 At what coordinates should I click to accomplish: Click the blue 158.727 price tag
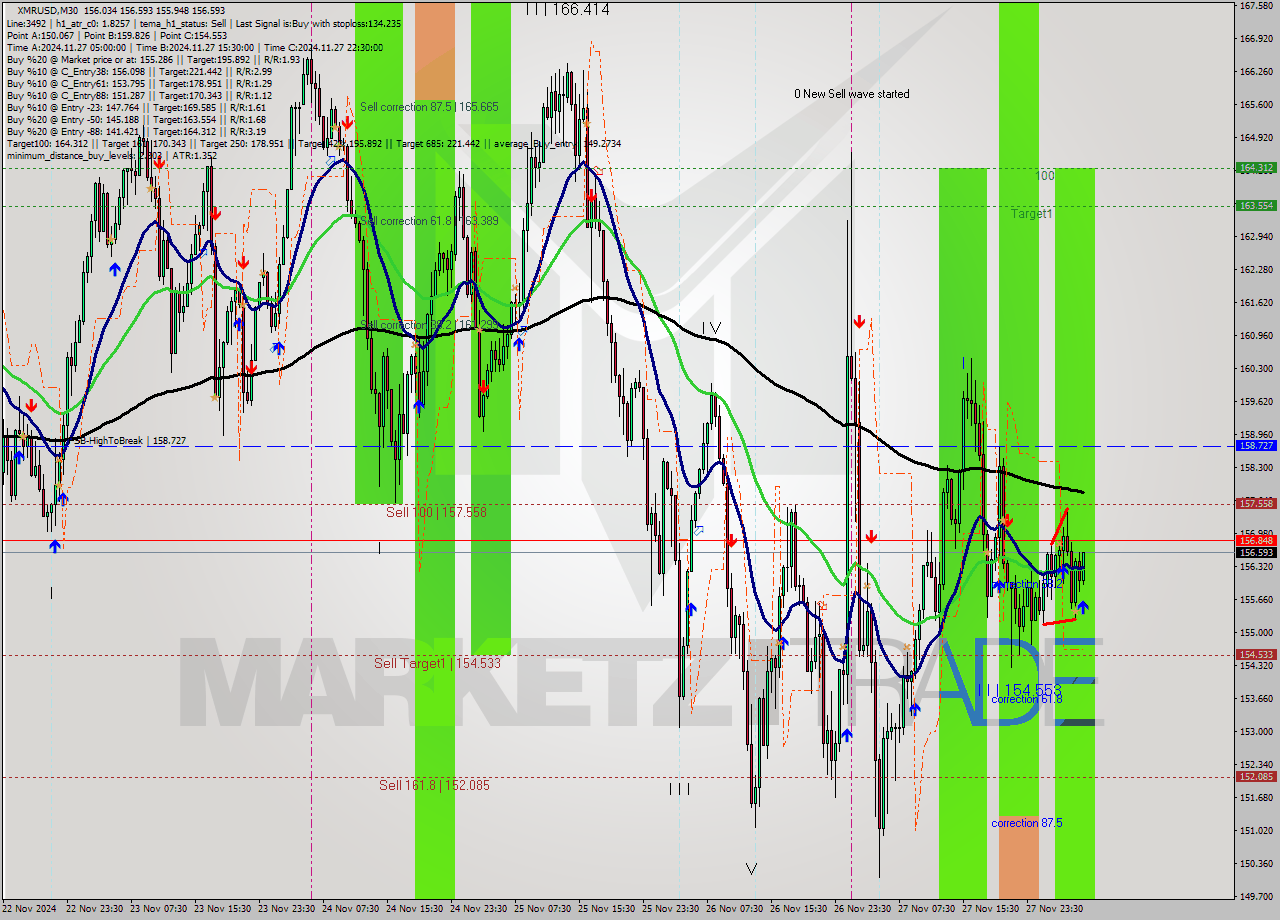click(1256, 445)
